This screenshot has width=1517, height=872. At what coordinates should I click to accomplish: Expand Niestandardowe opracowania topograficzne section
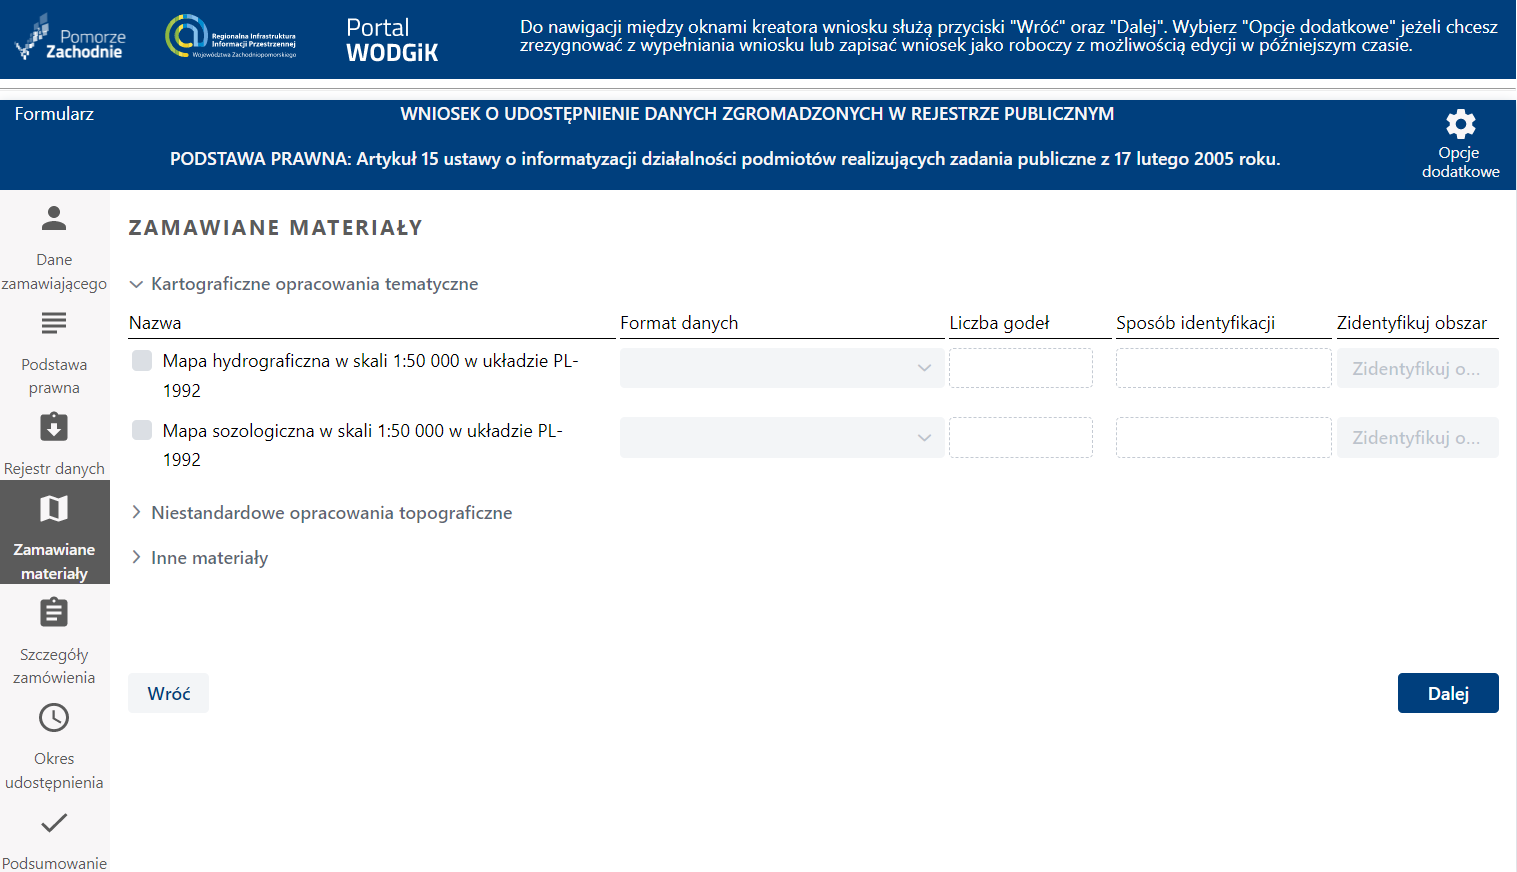coord(136,512)
